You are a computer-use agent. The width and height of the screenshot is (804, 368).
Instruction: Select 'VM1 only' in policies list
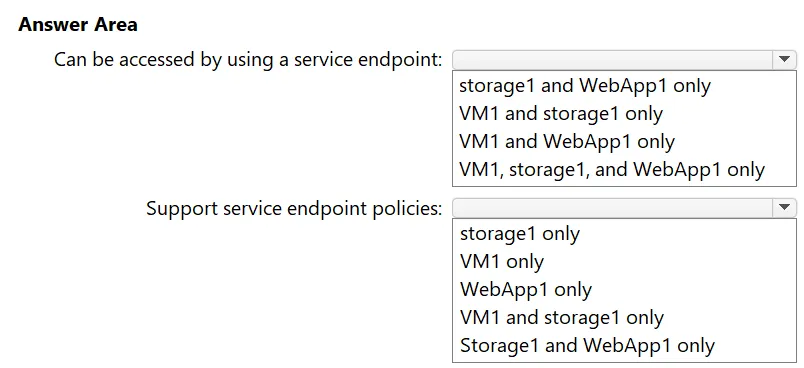pyautogui.click(x=501, y=261)
